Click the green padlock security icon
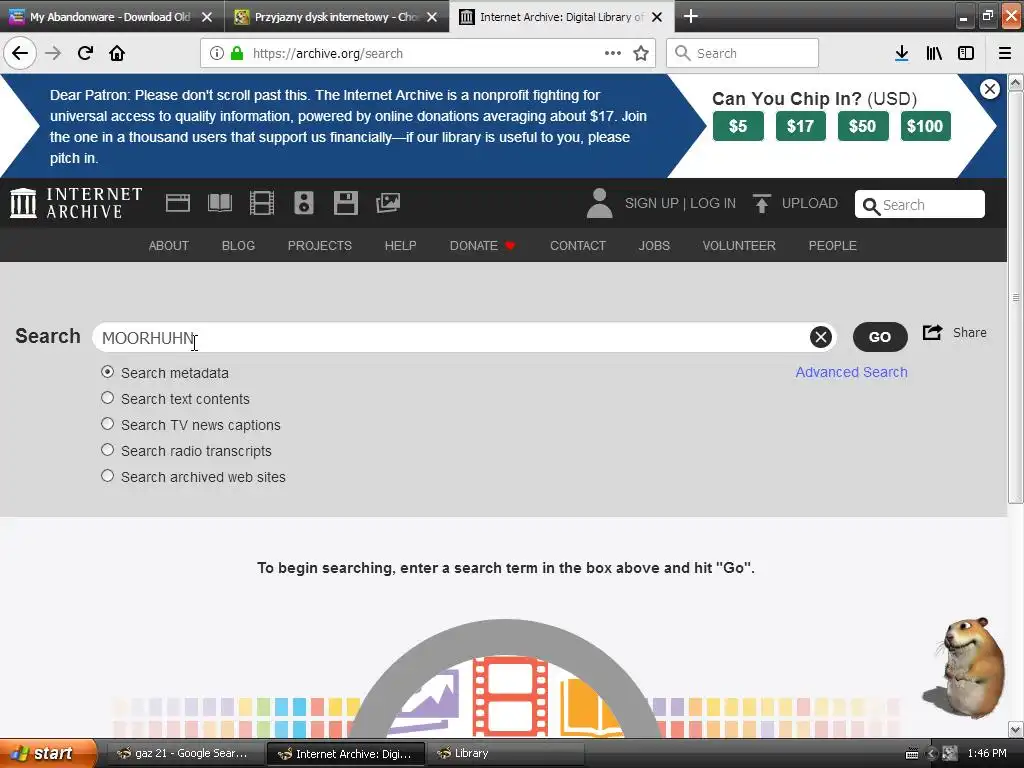 (237, 53)
